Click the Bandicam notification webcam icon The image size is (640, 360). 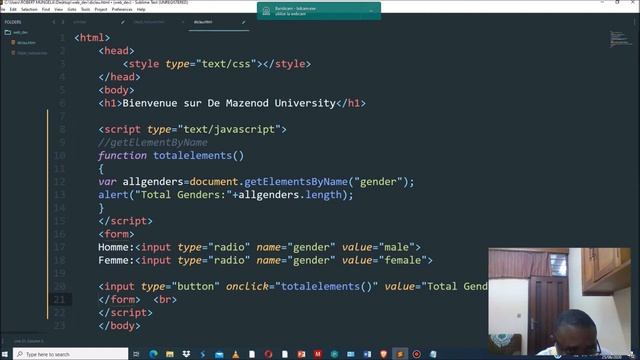pos(266,11)
